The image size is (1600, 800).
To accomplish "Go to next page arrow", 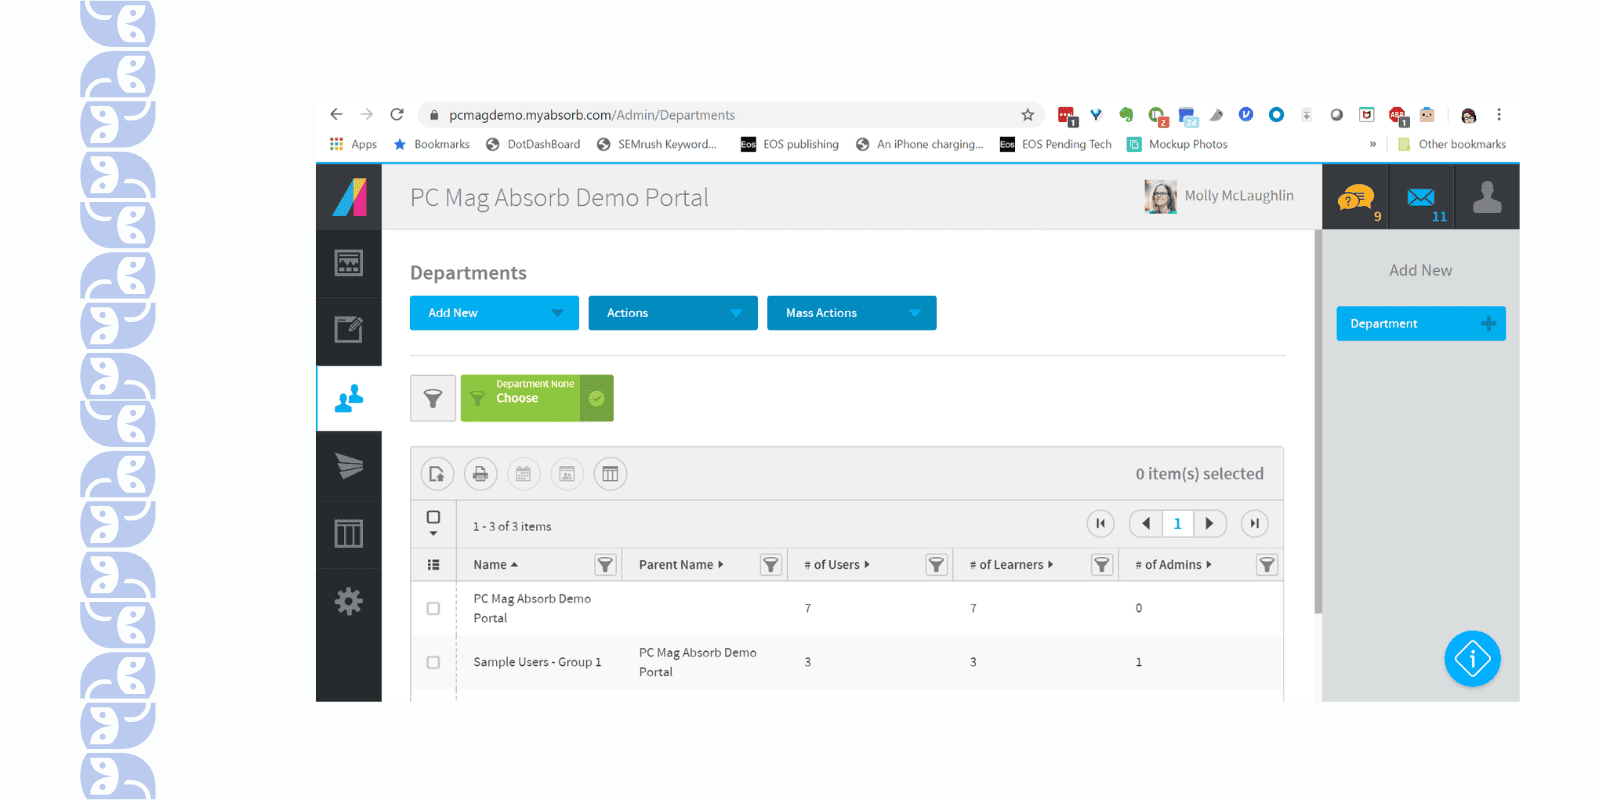I will tap(1209, 523).
